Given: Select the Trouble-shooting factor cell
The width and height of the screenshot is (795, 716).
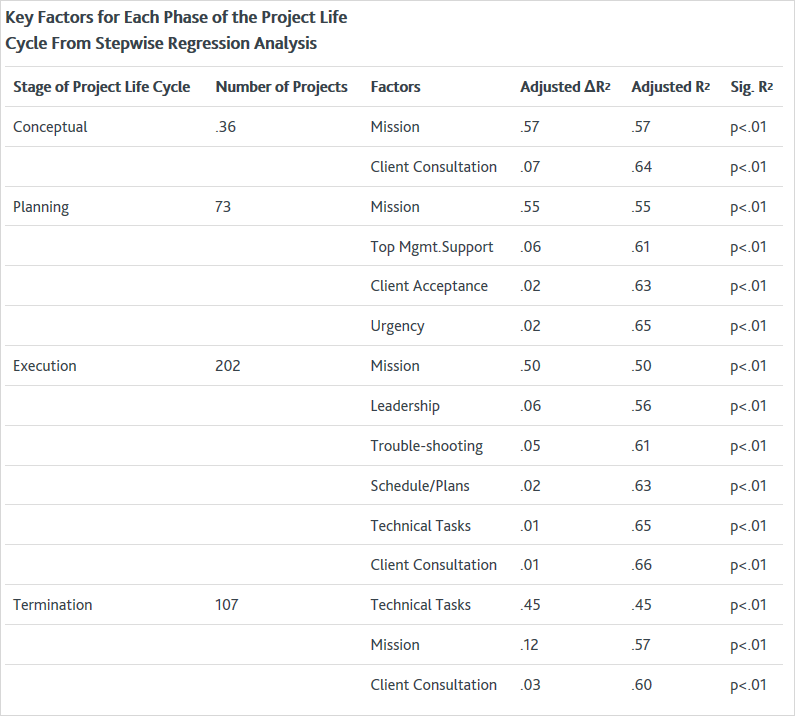Looking at the screenshot, I should (426, 446).
